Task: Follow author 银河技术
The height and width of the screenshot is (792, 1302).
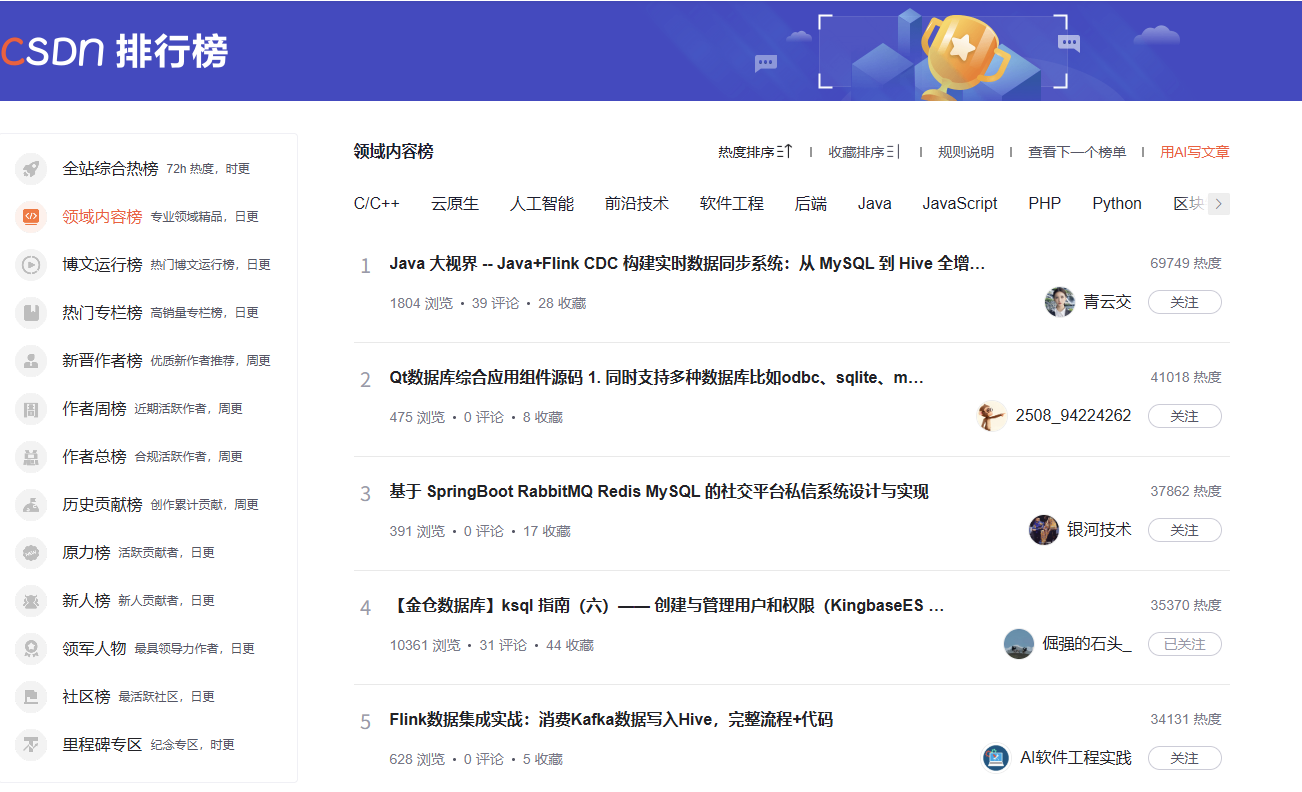Action: pyautogui.click(x=1185, y=530)
